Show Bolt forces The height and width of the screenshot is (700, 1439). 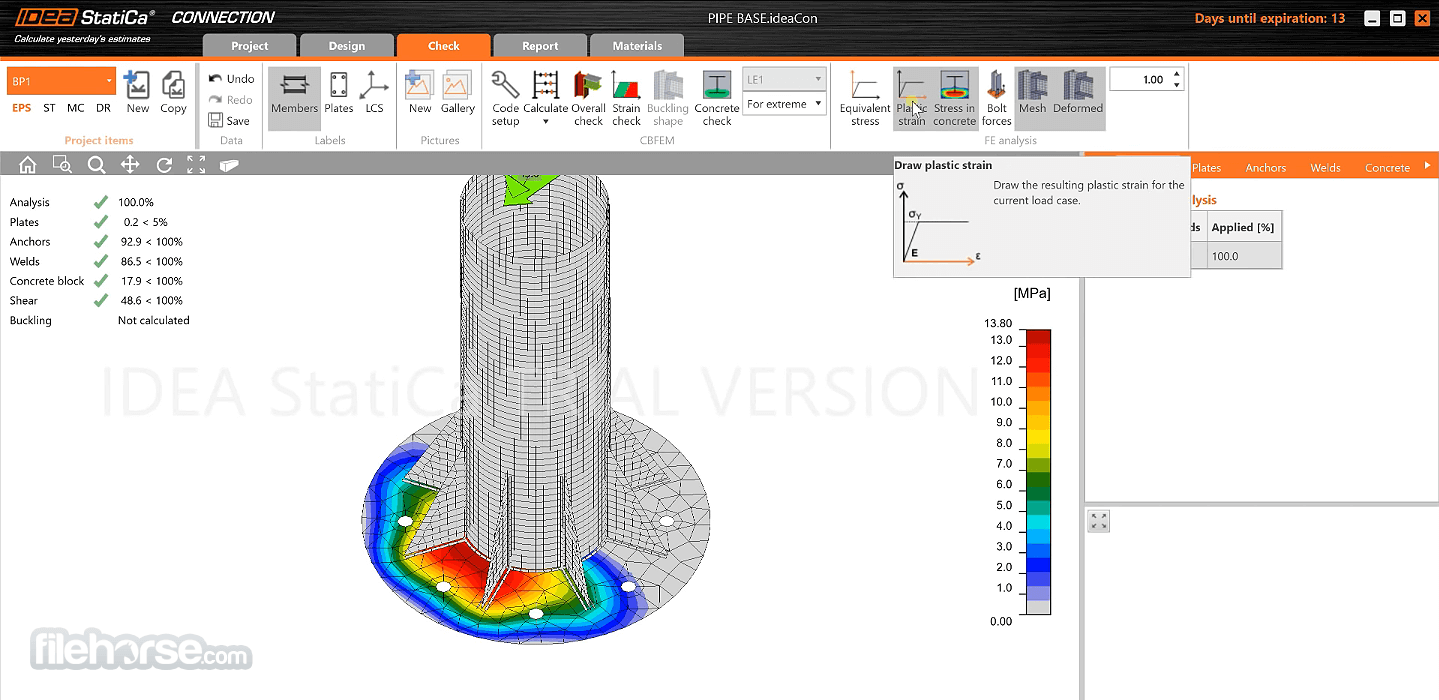tap(997, 98)
